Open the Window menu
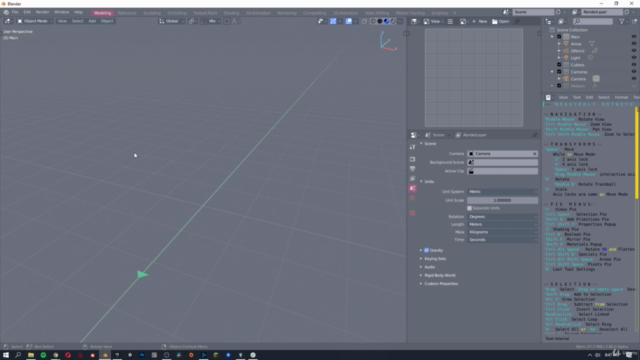 62,12
